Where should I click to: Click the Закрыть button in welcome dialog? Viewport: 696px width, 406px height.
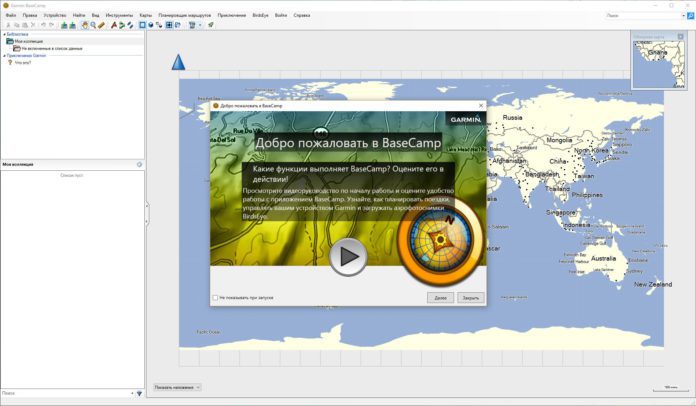471,298
